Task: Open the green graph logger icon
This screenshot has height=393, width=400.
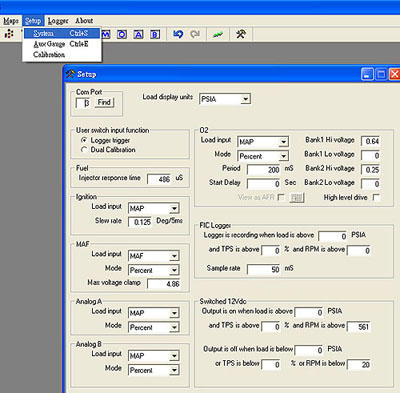Action: pos(218,34)
